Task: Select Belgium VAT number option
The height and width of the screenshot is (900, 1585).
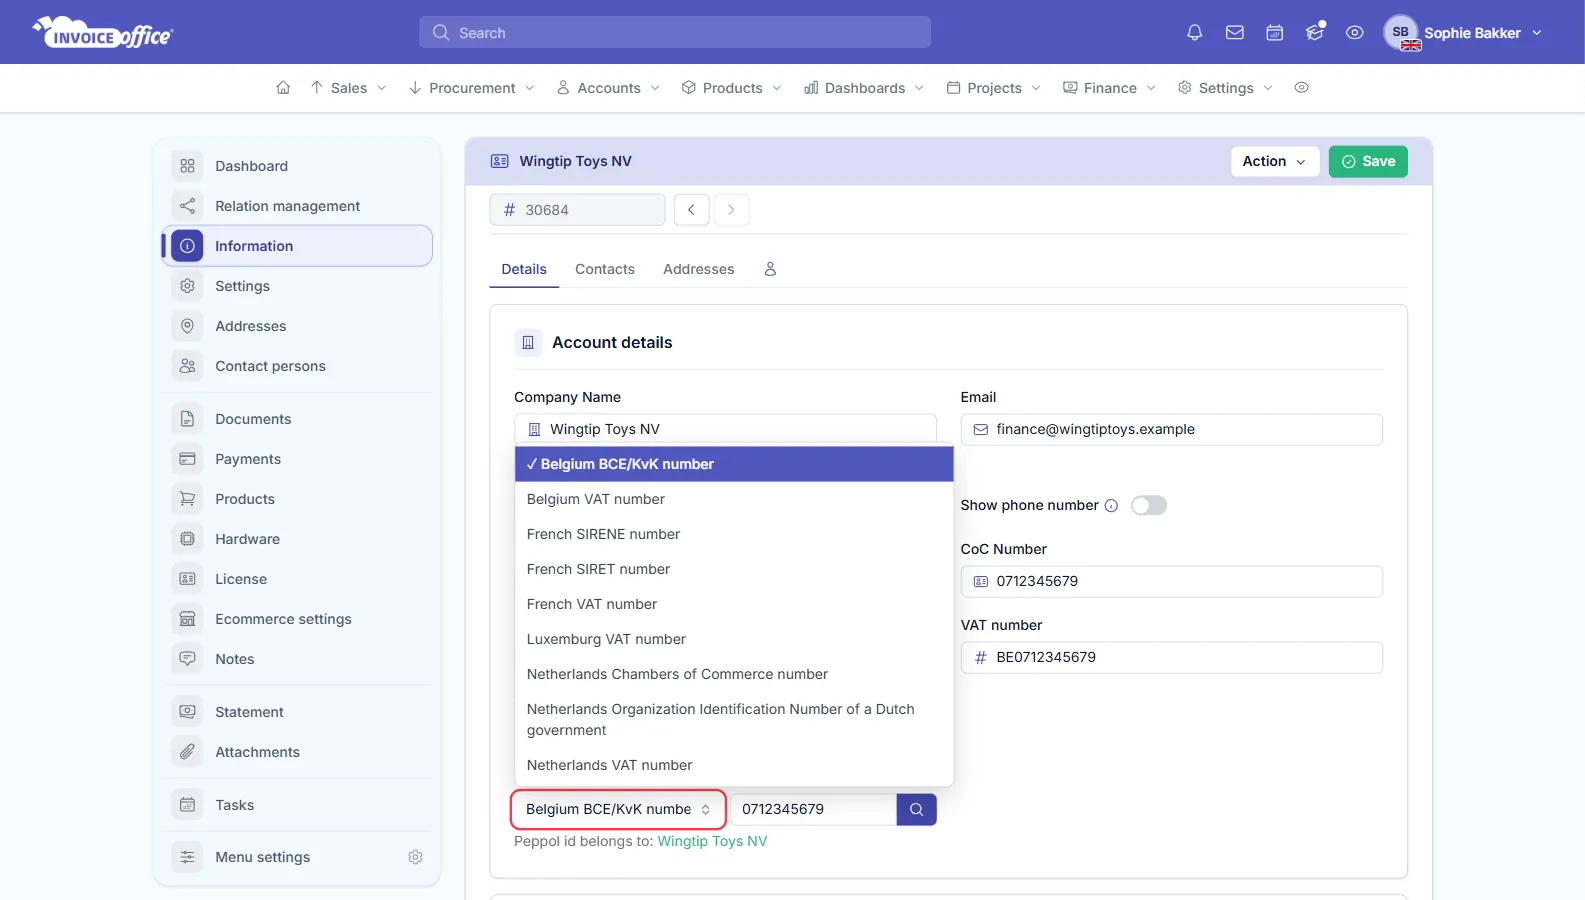Action: tap(734, 499)
